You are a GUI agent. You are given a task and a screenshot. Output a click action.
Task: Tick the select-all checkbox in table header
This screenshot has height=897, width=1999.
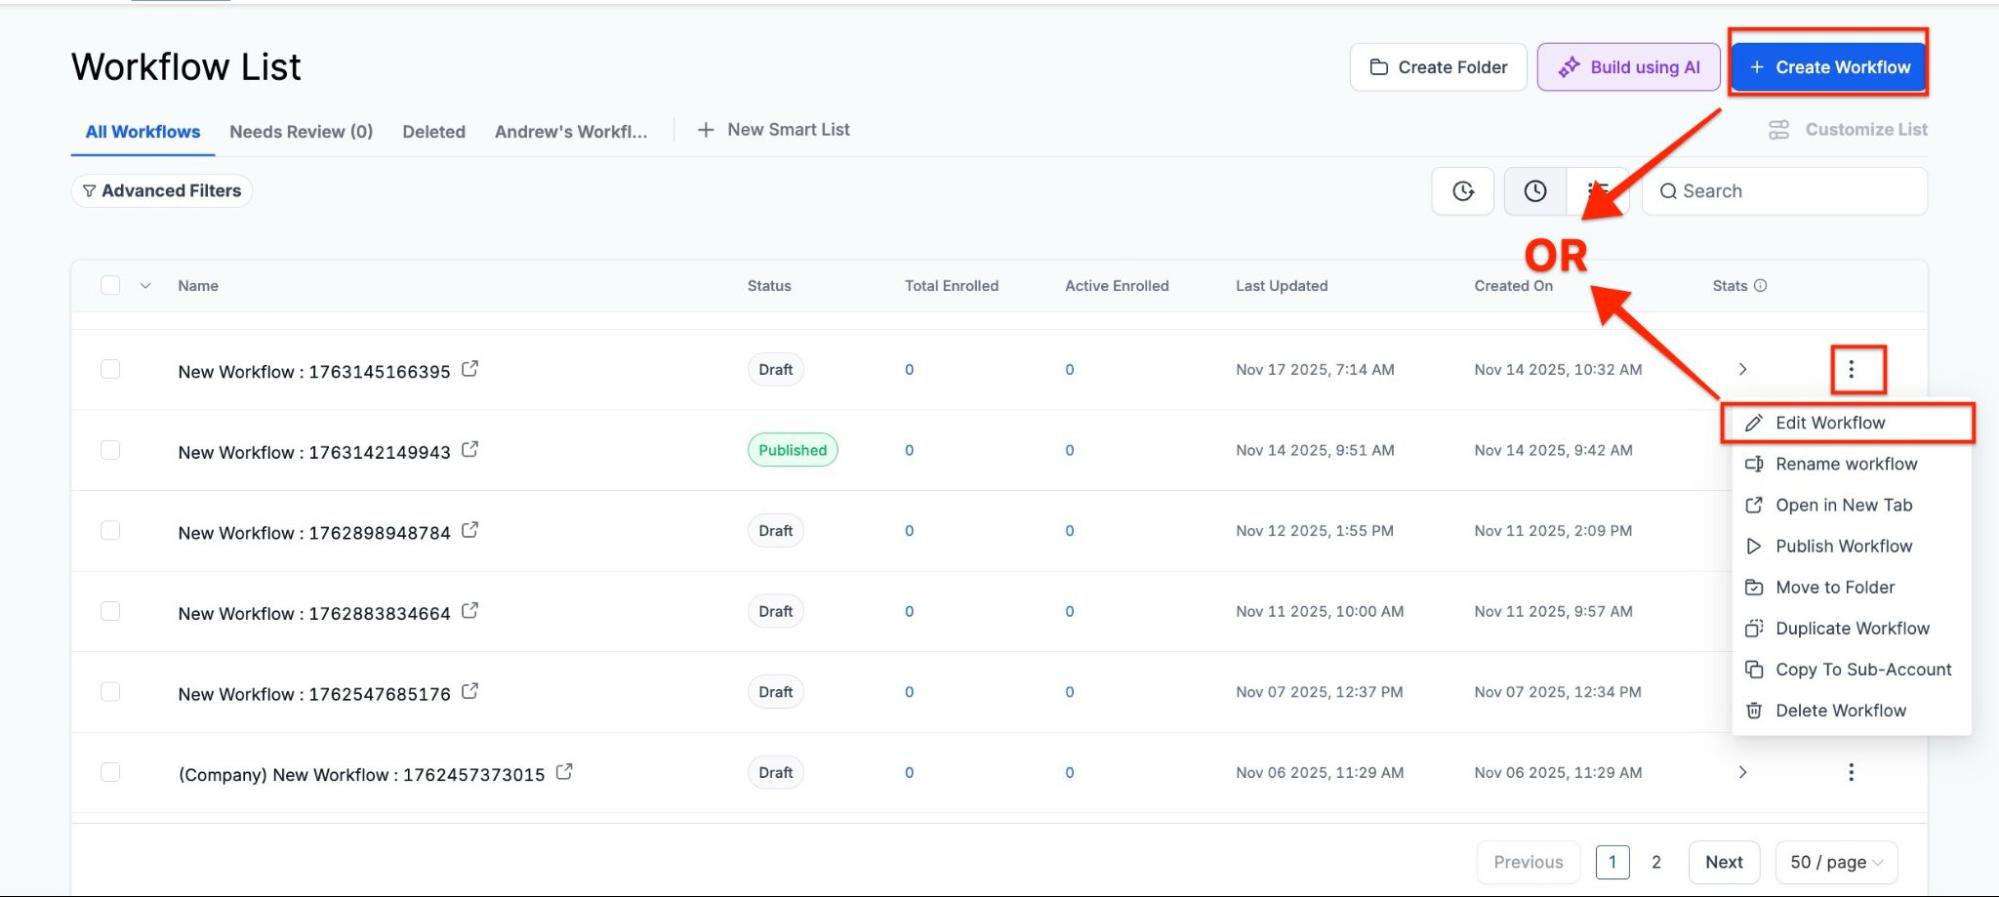pyautogui.click(x=111, y=286)
